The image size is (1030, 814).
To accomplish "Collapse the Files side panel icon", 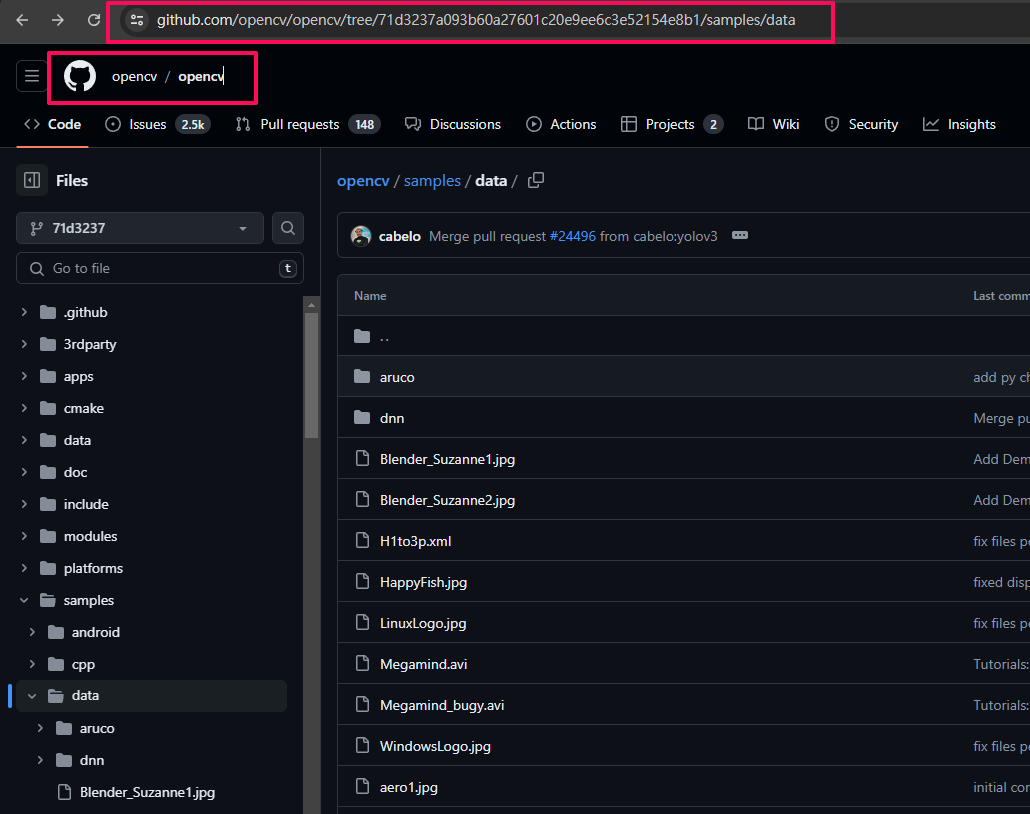I will pyautogui.click(x=32, y=181).
